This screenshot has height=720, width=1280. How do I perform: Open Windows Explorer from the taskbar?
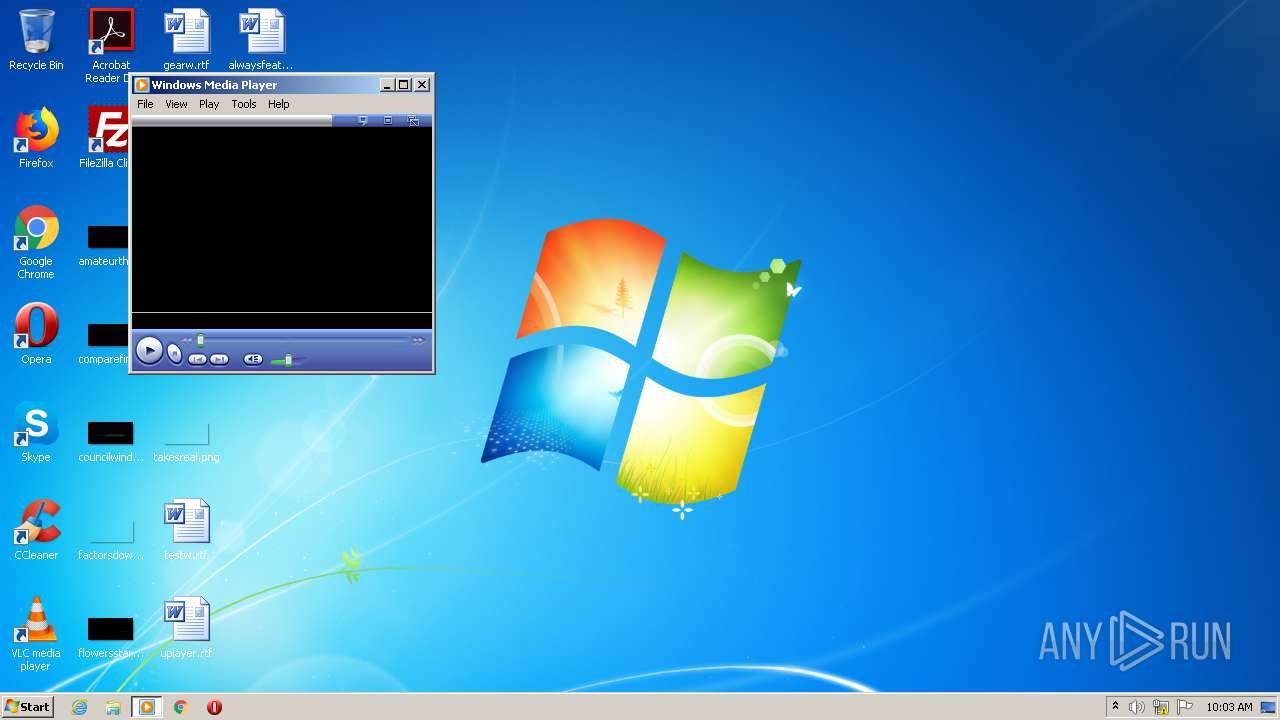point(113,707)
